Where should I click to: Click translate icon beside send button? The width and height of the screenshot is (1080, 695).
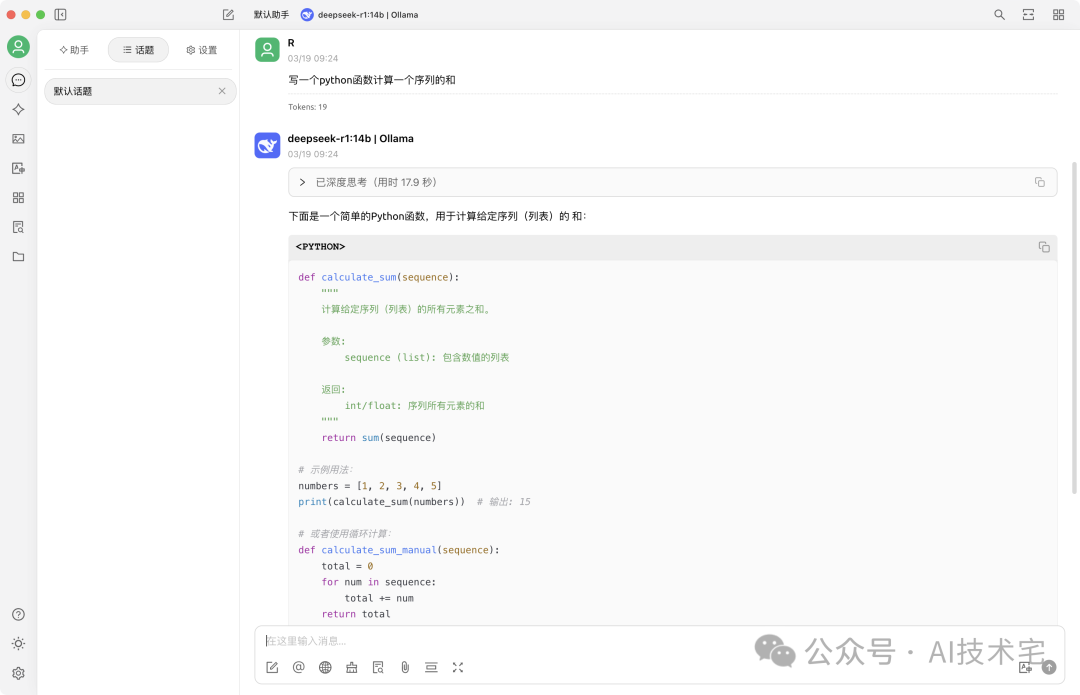pos(1026,667)
